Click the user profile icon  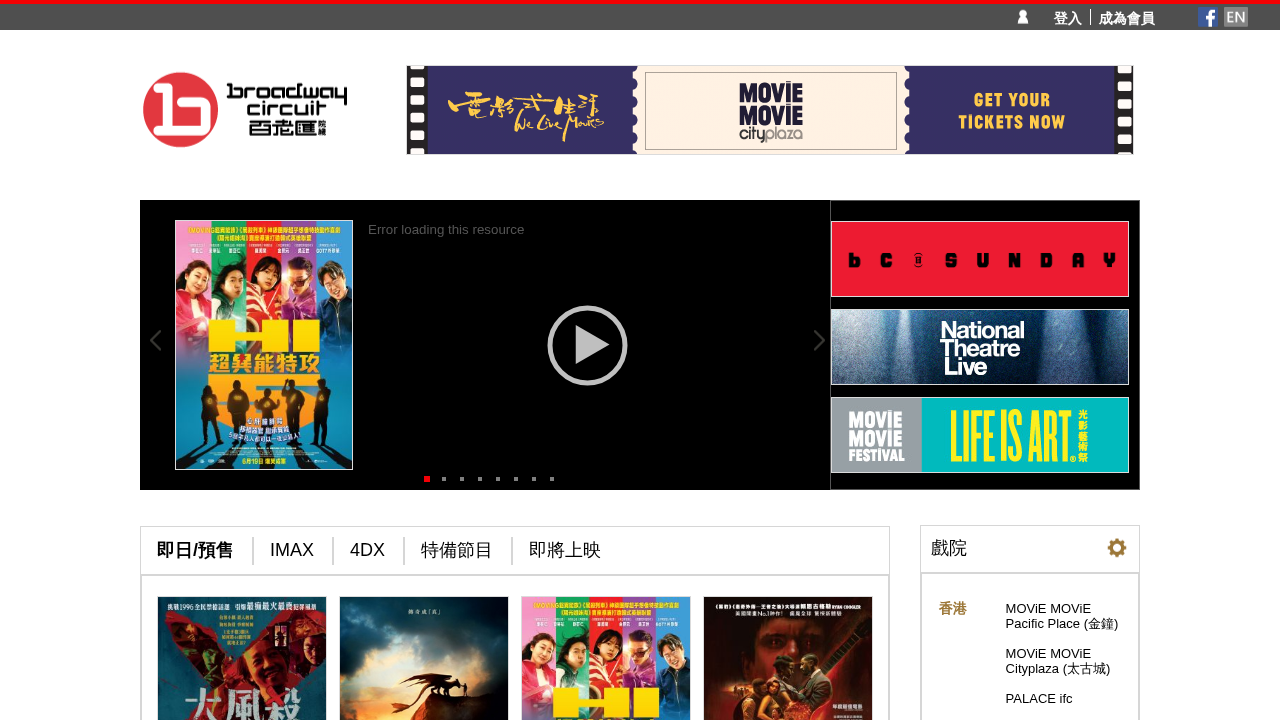tap(1023, 17)
